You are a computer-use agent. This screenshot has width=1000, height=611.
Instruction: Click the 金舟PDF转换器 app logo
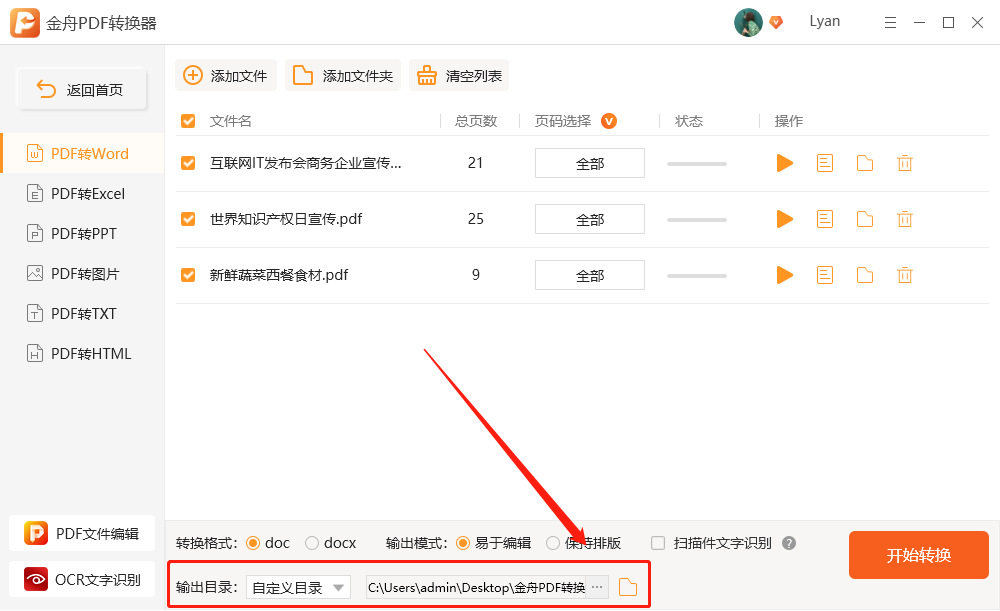[25, 23]
